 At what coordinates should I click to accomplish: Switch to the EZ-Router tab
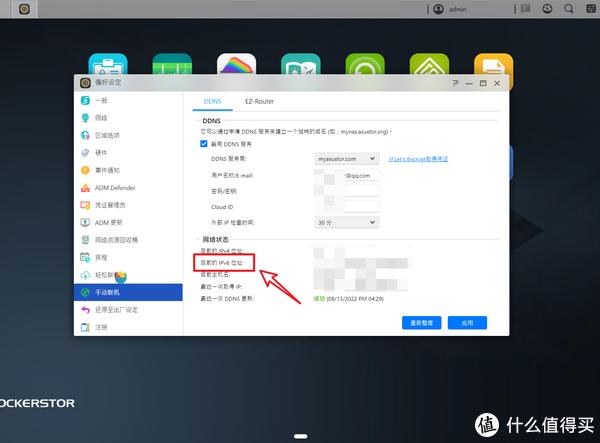point(259,101)
